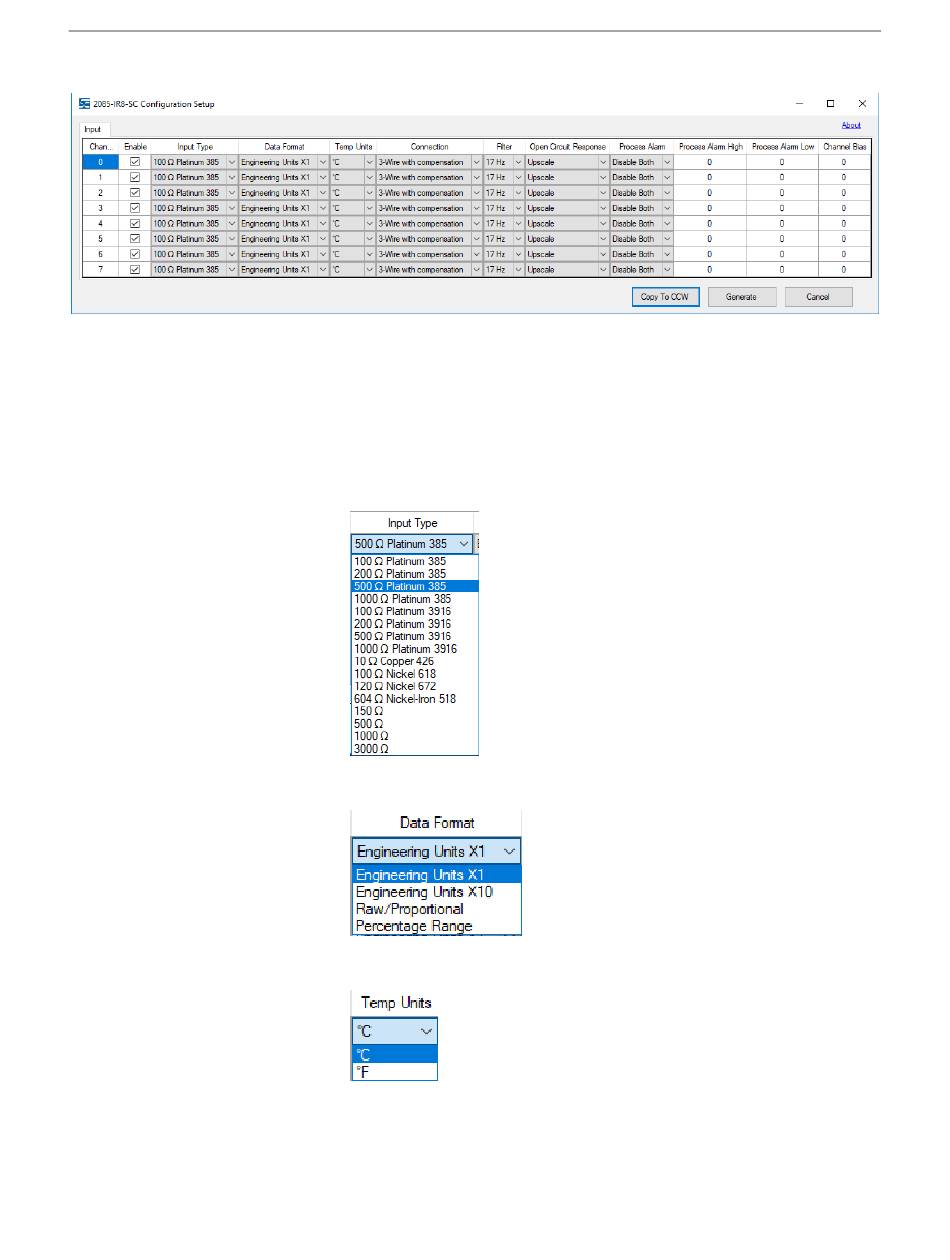Image resolution: width=950 pixels, height=1260 pixels.
Task: Choose Raw/Proportional in the Data Format list
Action: coord(410,909)
